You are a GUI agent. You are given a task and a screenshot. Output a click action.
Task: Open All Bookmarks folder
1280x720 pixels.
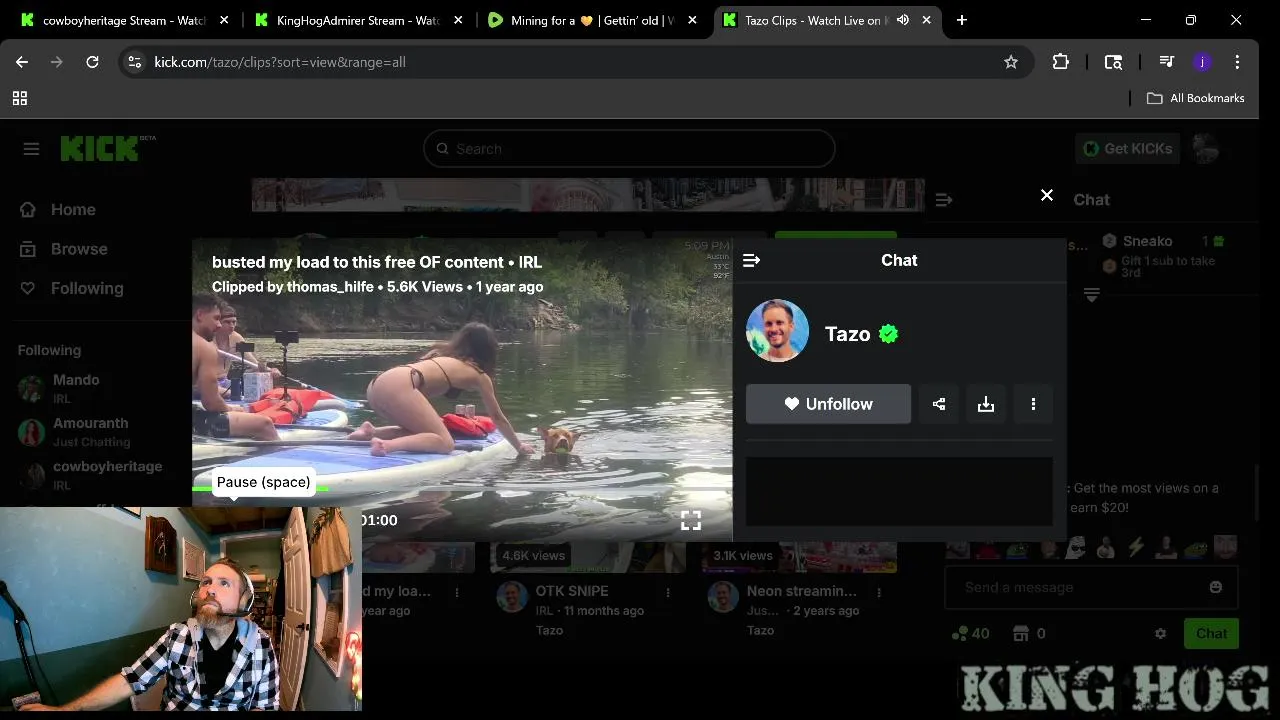1196,98
